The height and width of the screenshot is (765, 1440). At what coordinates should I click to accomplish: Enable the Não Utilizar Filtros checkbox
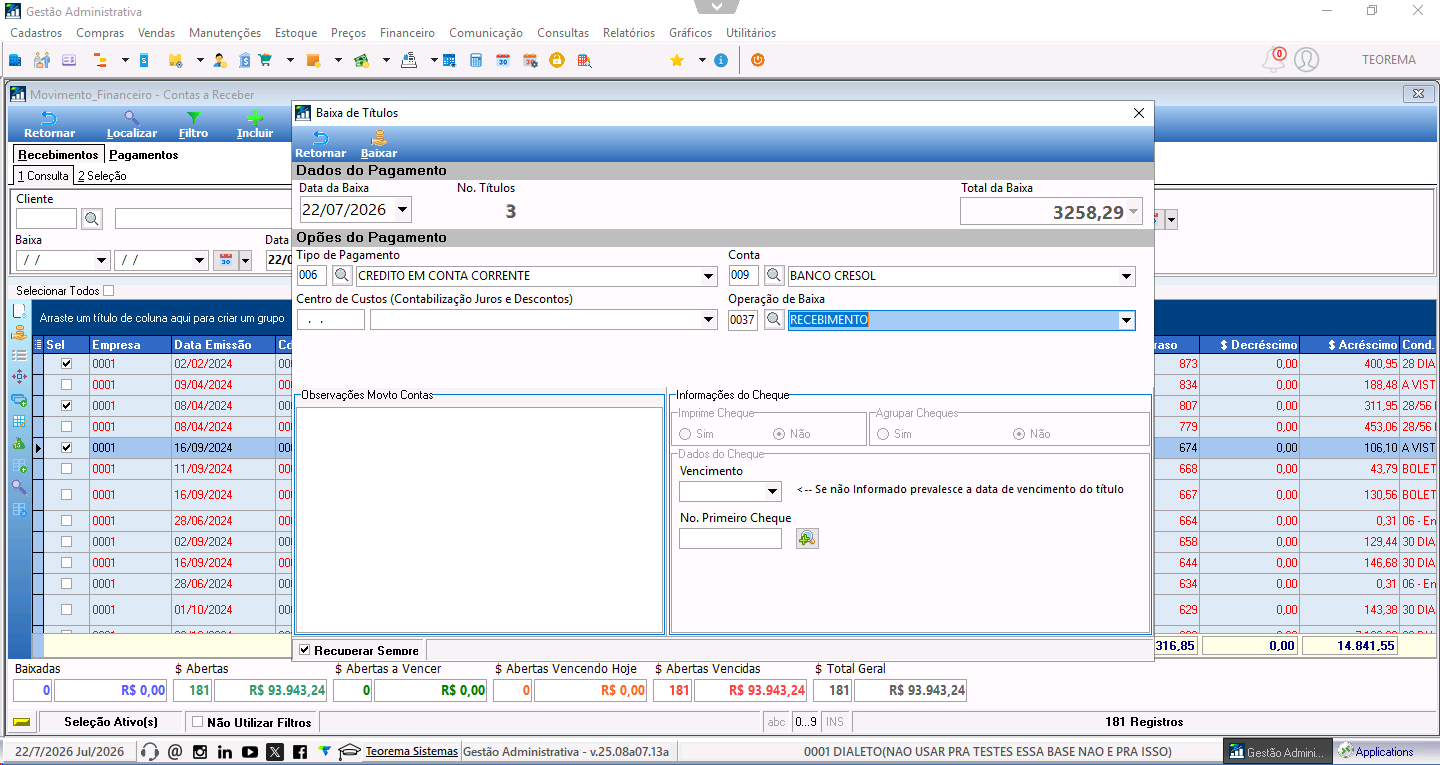pos(197,722)
